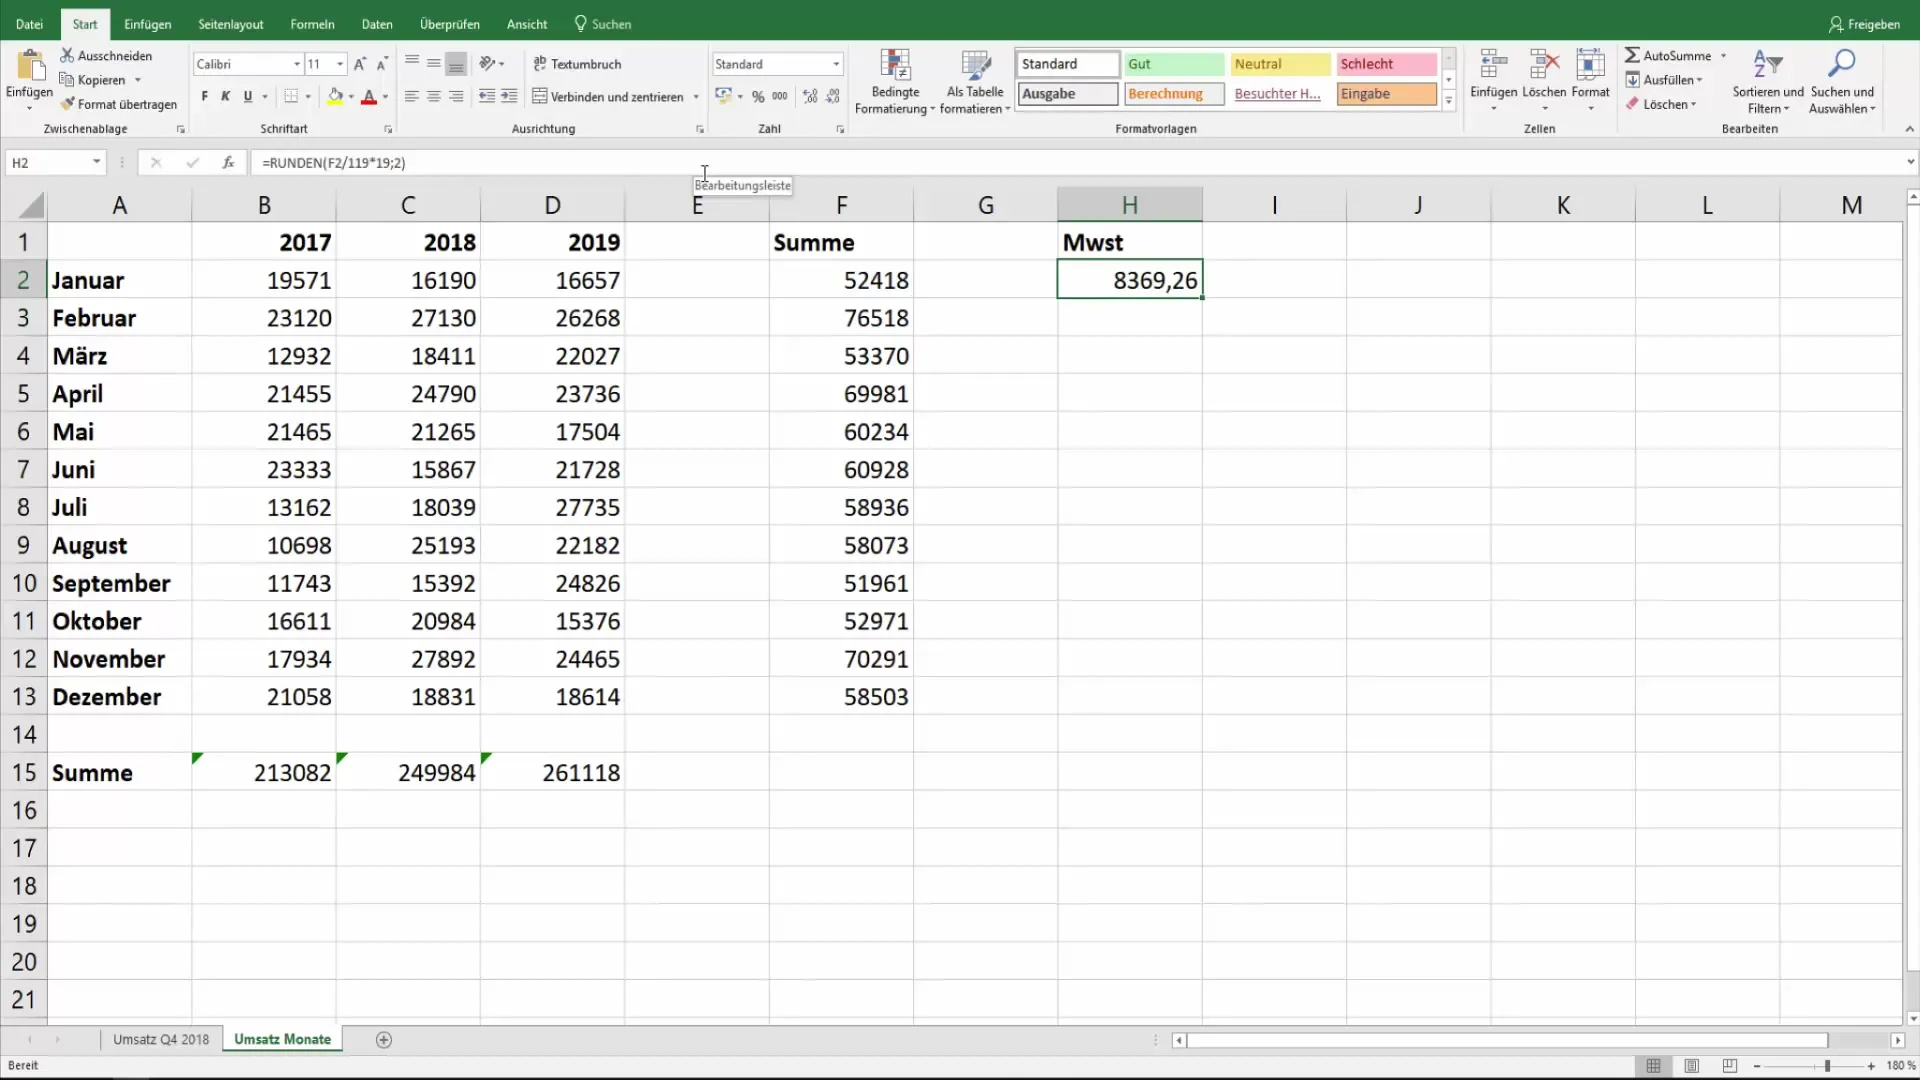Viewport: 1920px width, 1080px height.
Task: Open the eraser Löschen clear dropdown
Action: click(1661, 104)
